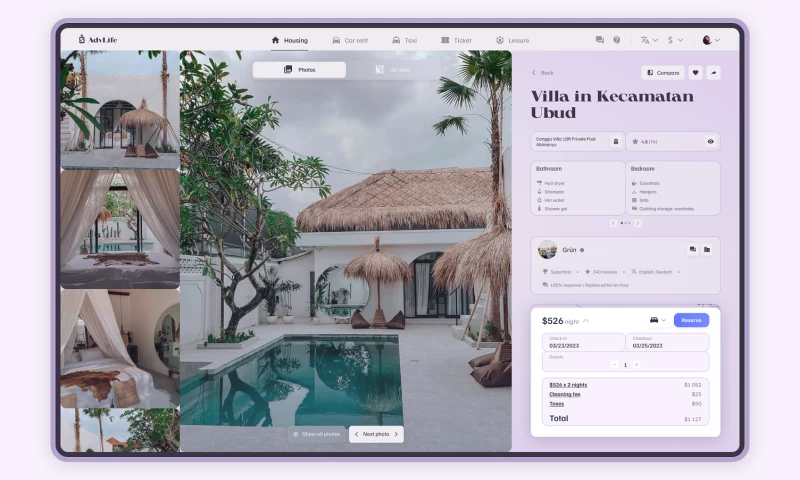Click the lock icon beside villa name
The width and height of the screenshot is (800, 480).
click(x=616, y=142)
